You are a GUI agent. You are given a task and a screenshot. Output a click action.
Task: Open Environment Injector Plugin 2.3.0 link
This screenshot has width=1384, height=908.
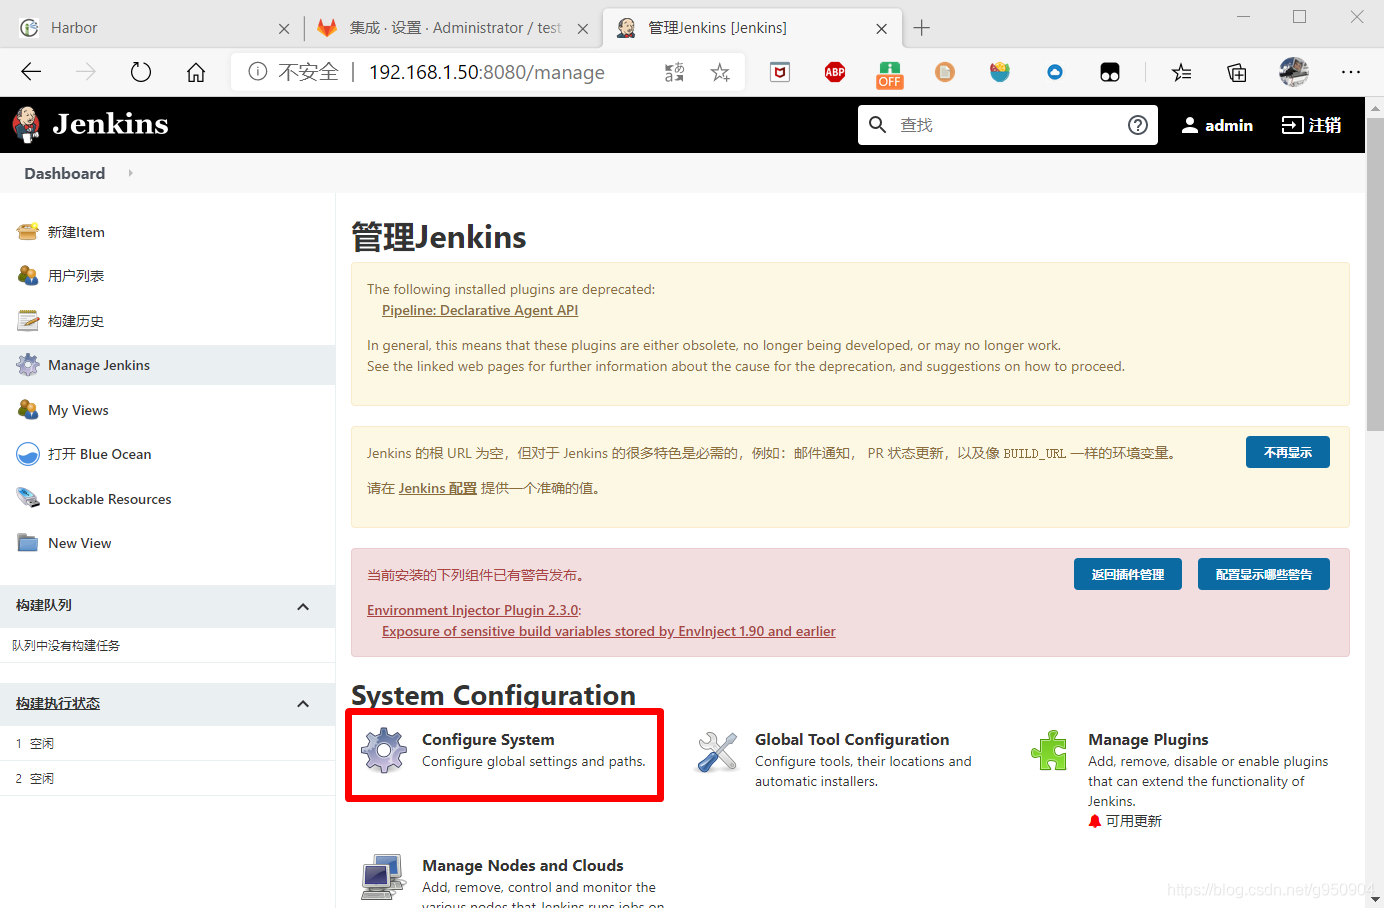click(x=473, y=610)
